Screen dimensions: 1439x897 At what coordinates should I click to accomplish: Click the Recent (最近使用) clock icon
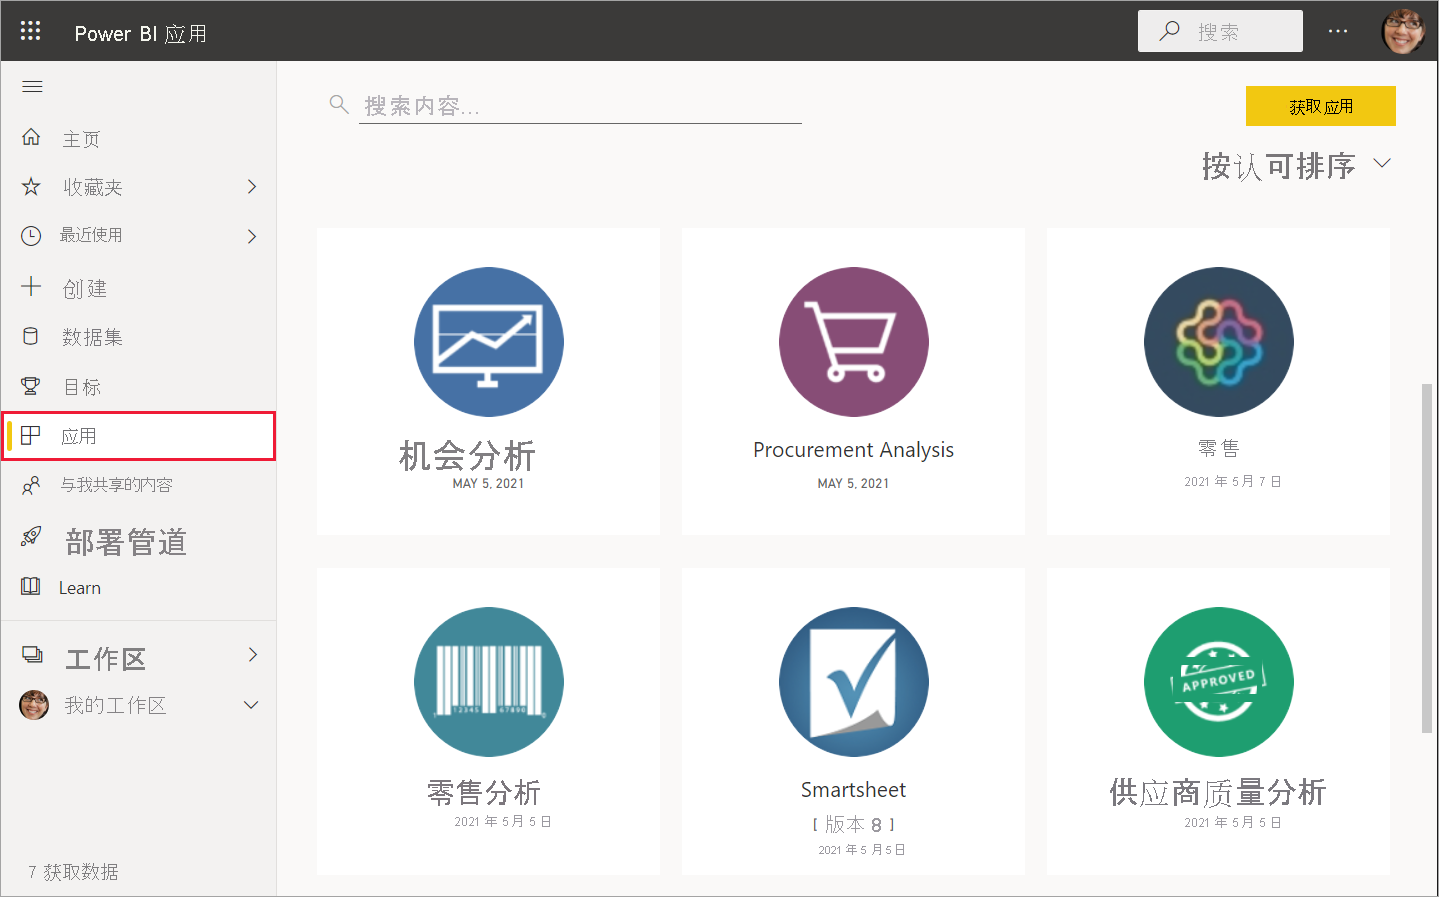(x=31, y=235)
